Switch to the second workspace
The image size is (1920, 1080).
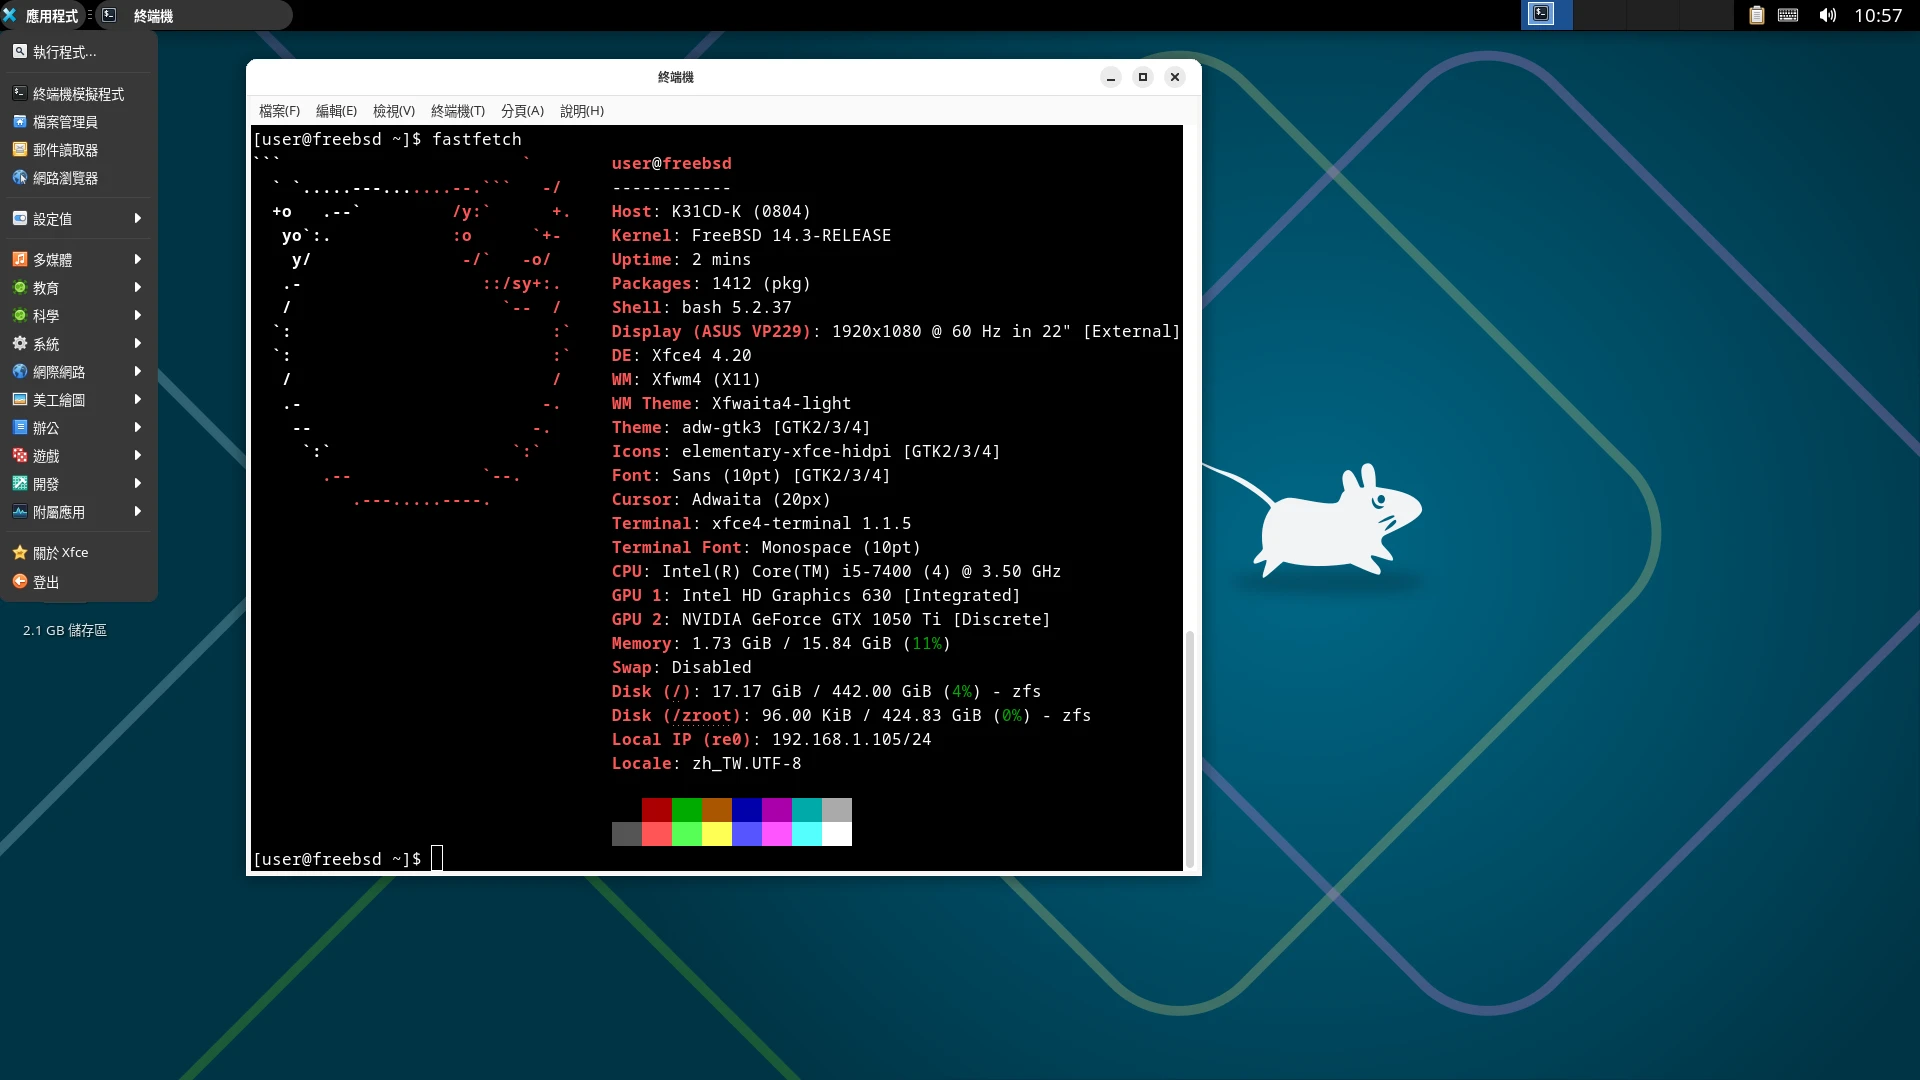[x=1600, y=15]
